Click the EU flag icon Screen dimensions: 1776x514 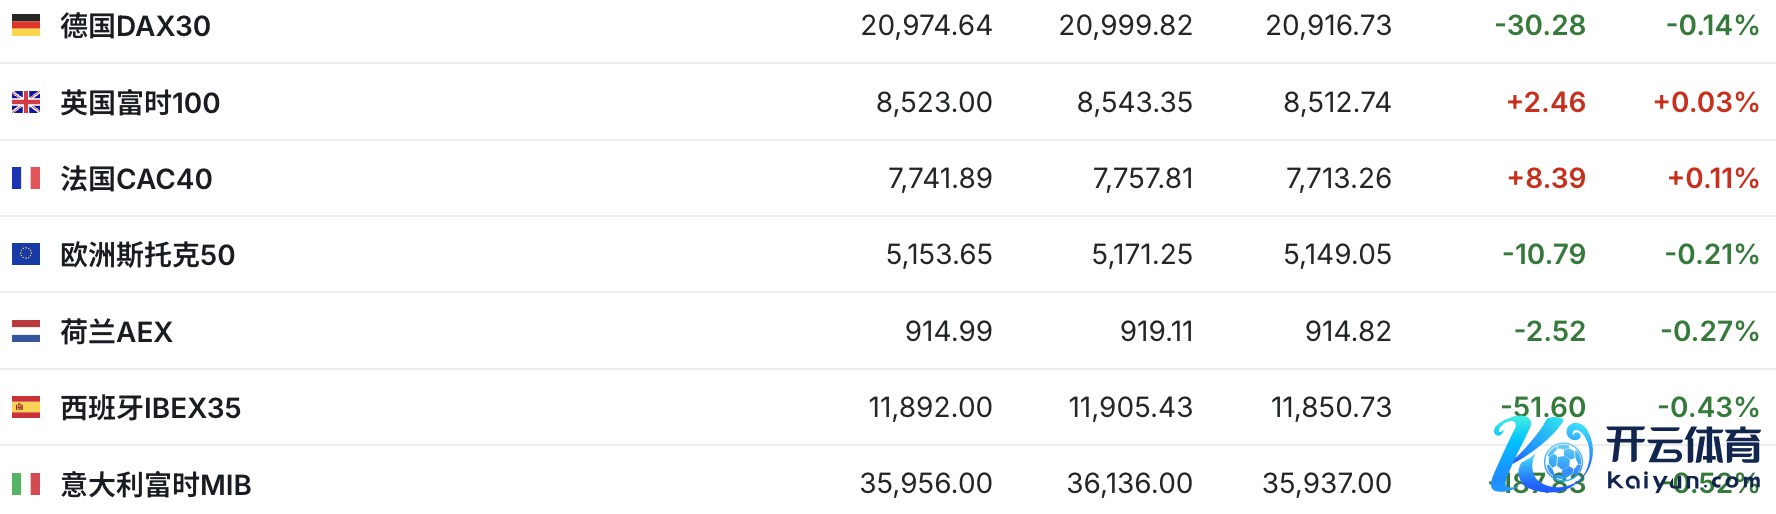(x=26, y=254)
